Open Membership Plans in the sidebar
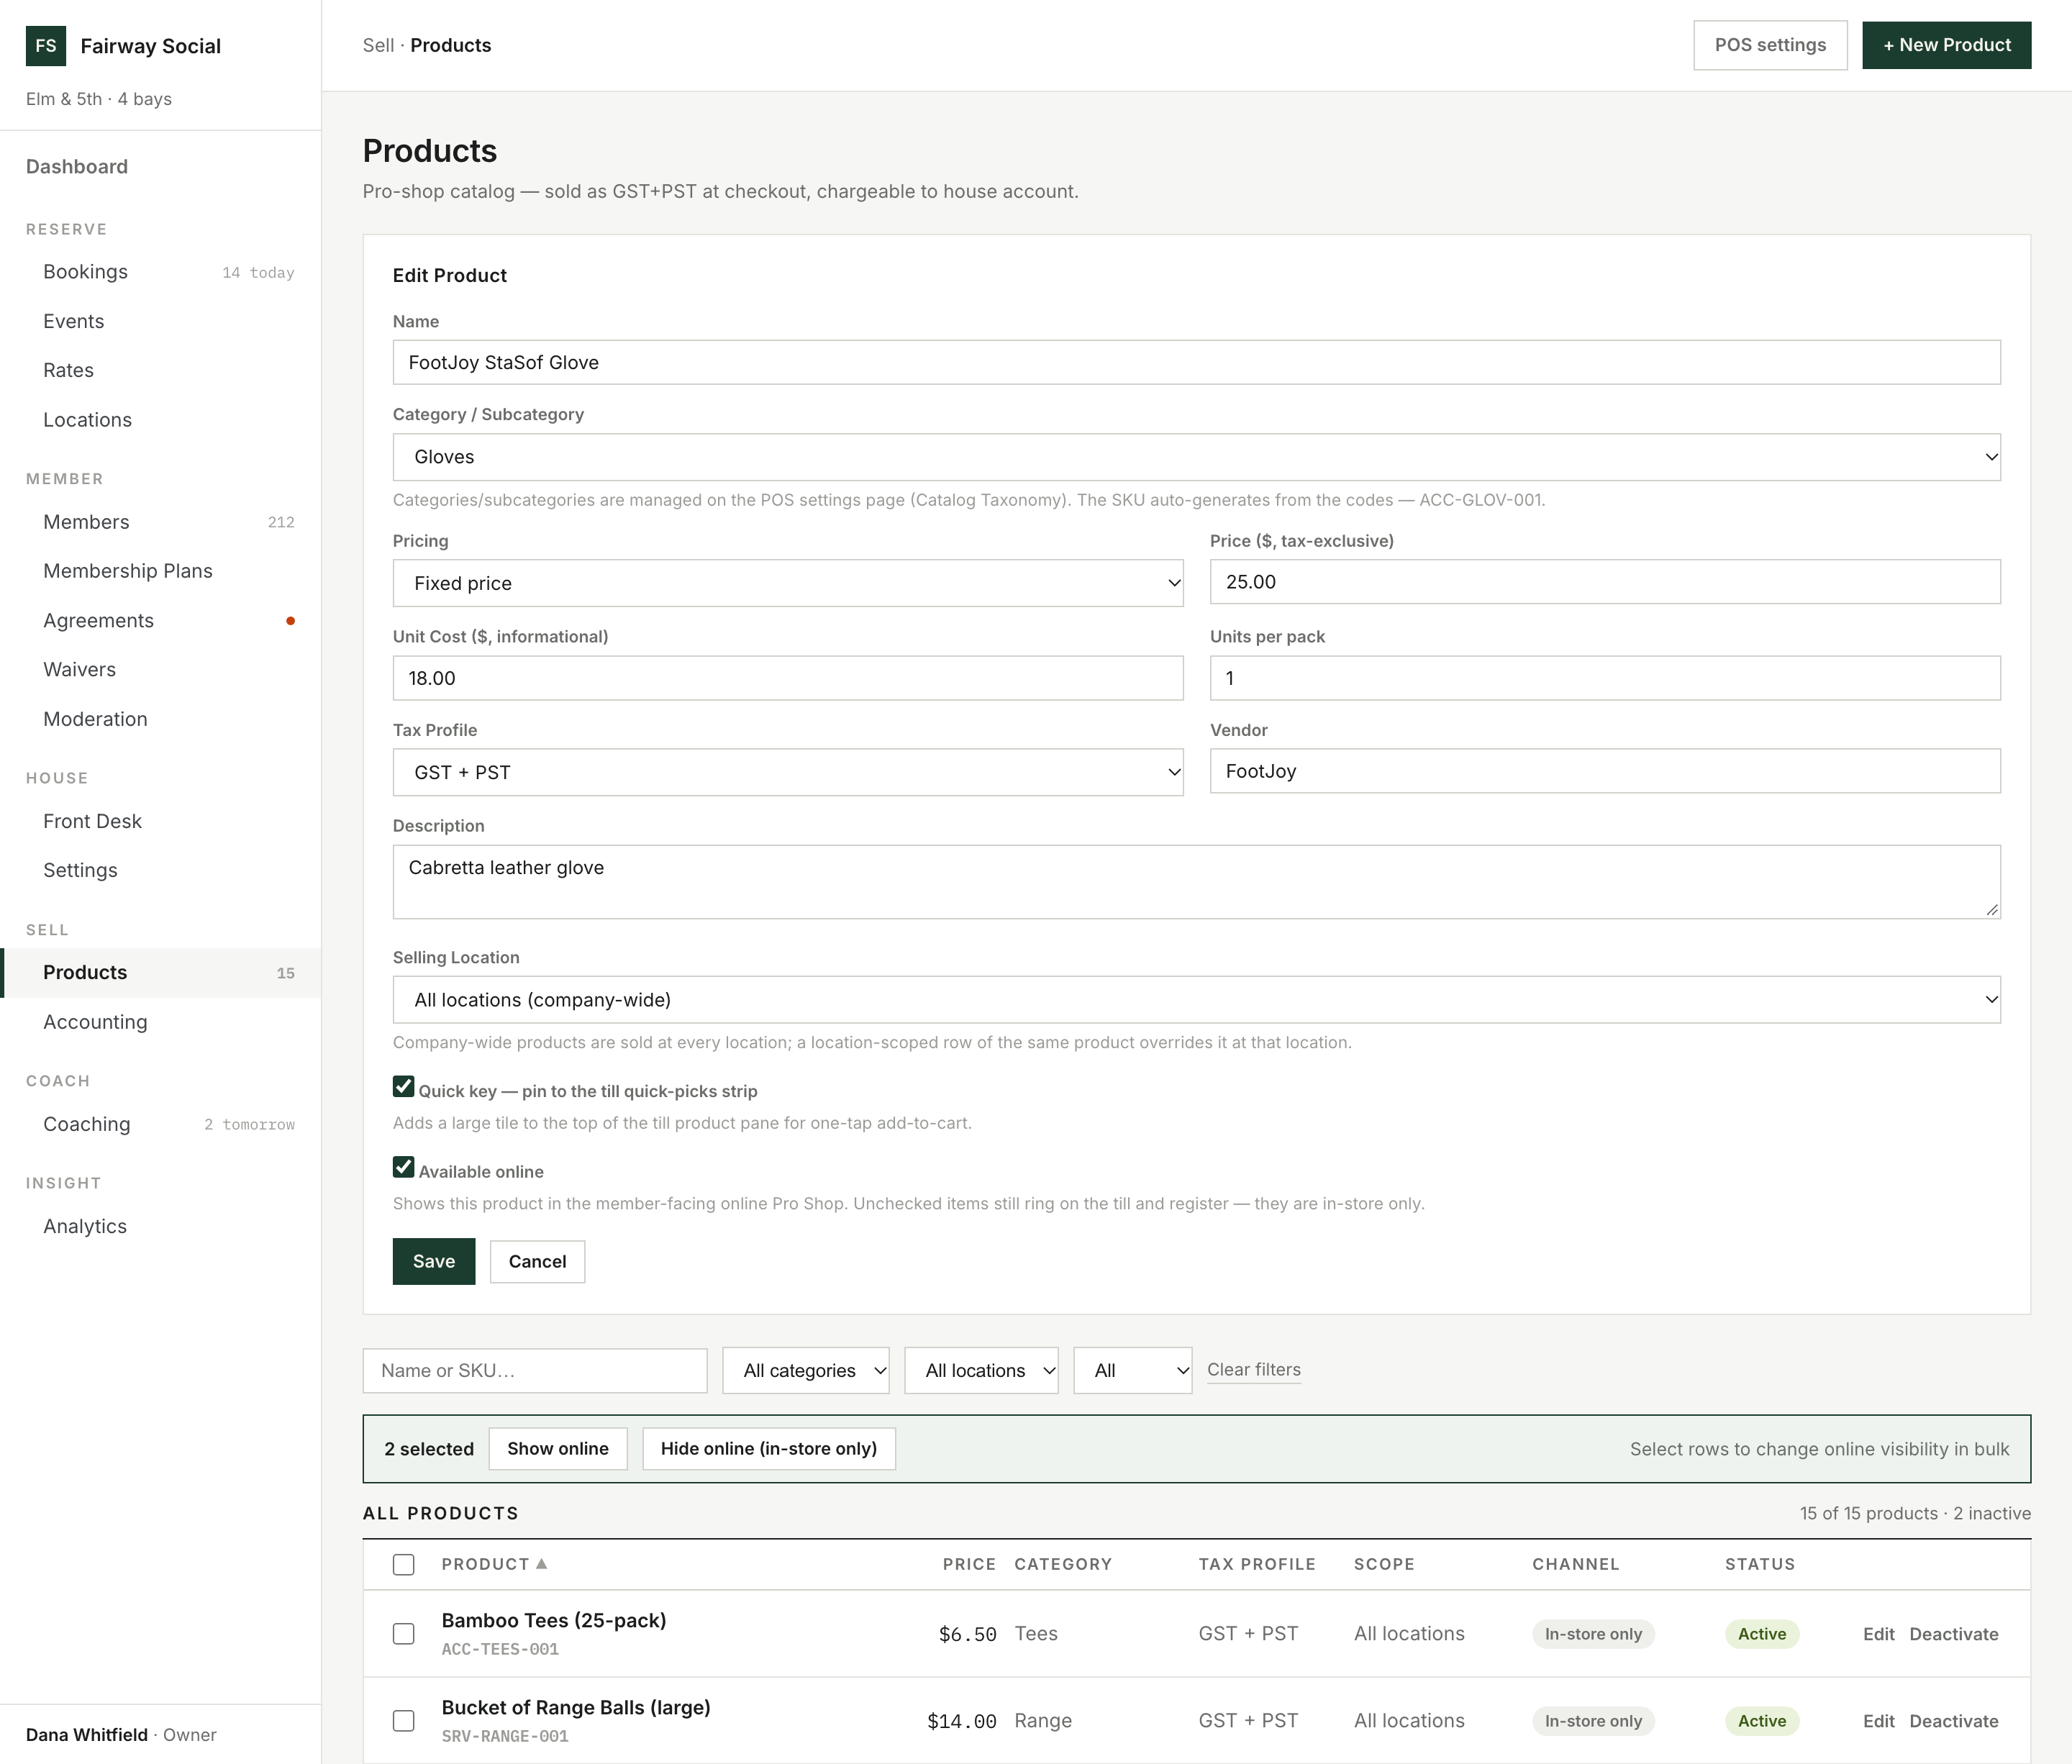The image size is (2072, 1764). point(160,571)
